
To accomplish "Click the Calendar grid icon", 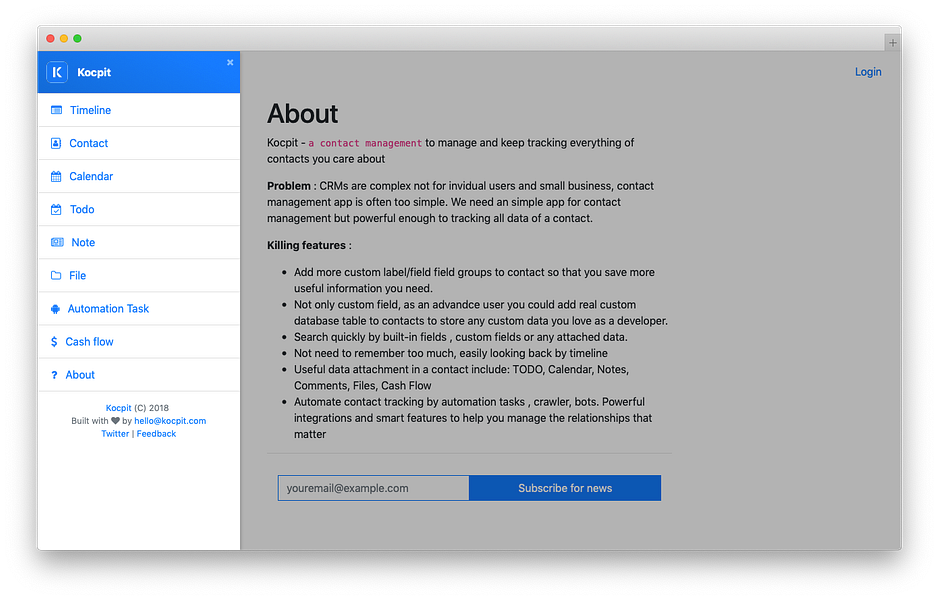I will click(x=56, y=176).
